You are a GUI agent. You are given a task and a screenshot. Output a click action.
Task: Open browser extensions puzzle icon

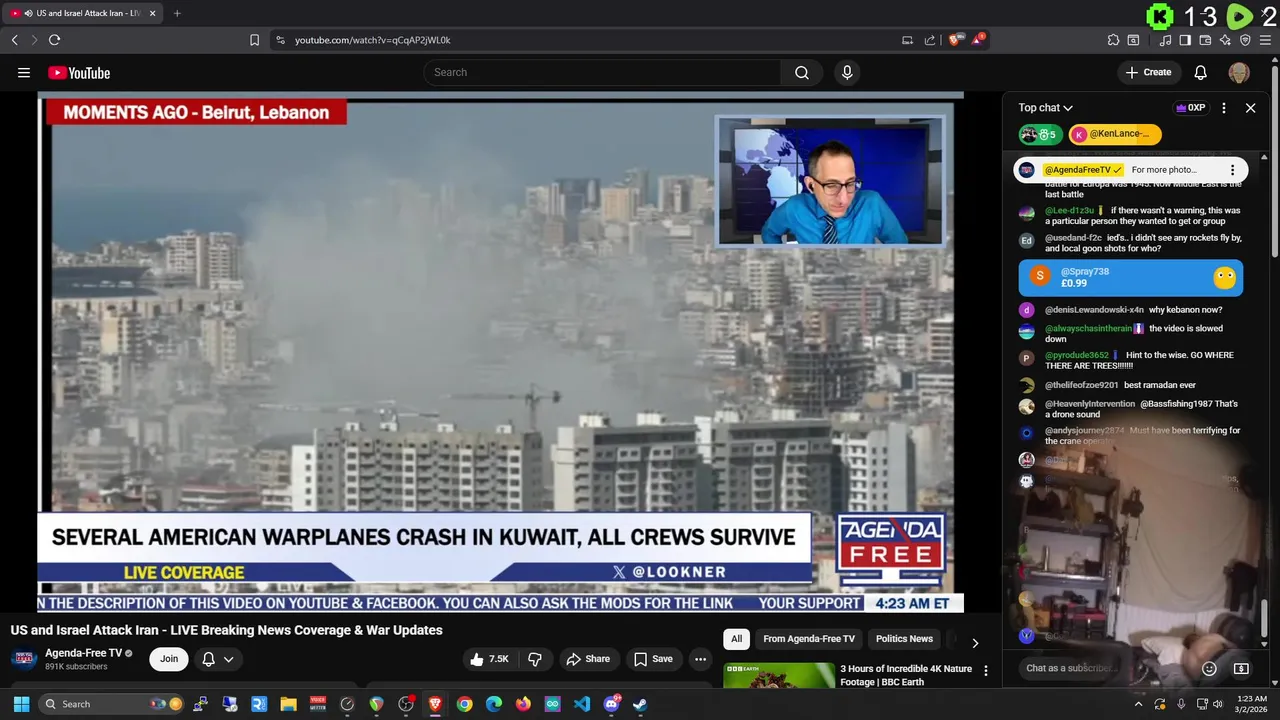pos(1113,40)
